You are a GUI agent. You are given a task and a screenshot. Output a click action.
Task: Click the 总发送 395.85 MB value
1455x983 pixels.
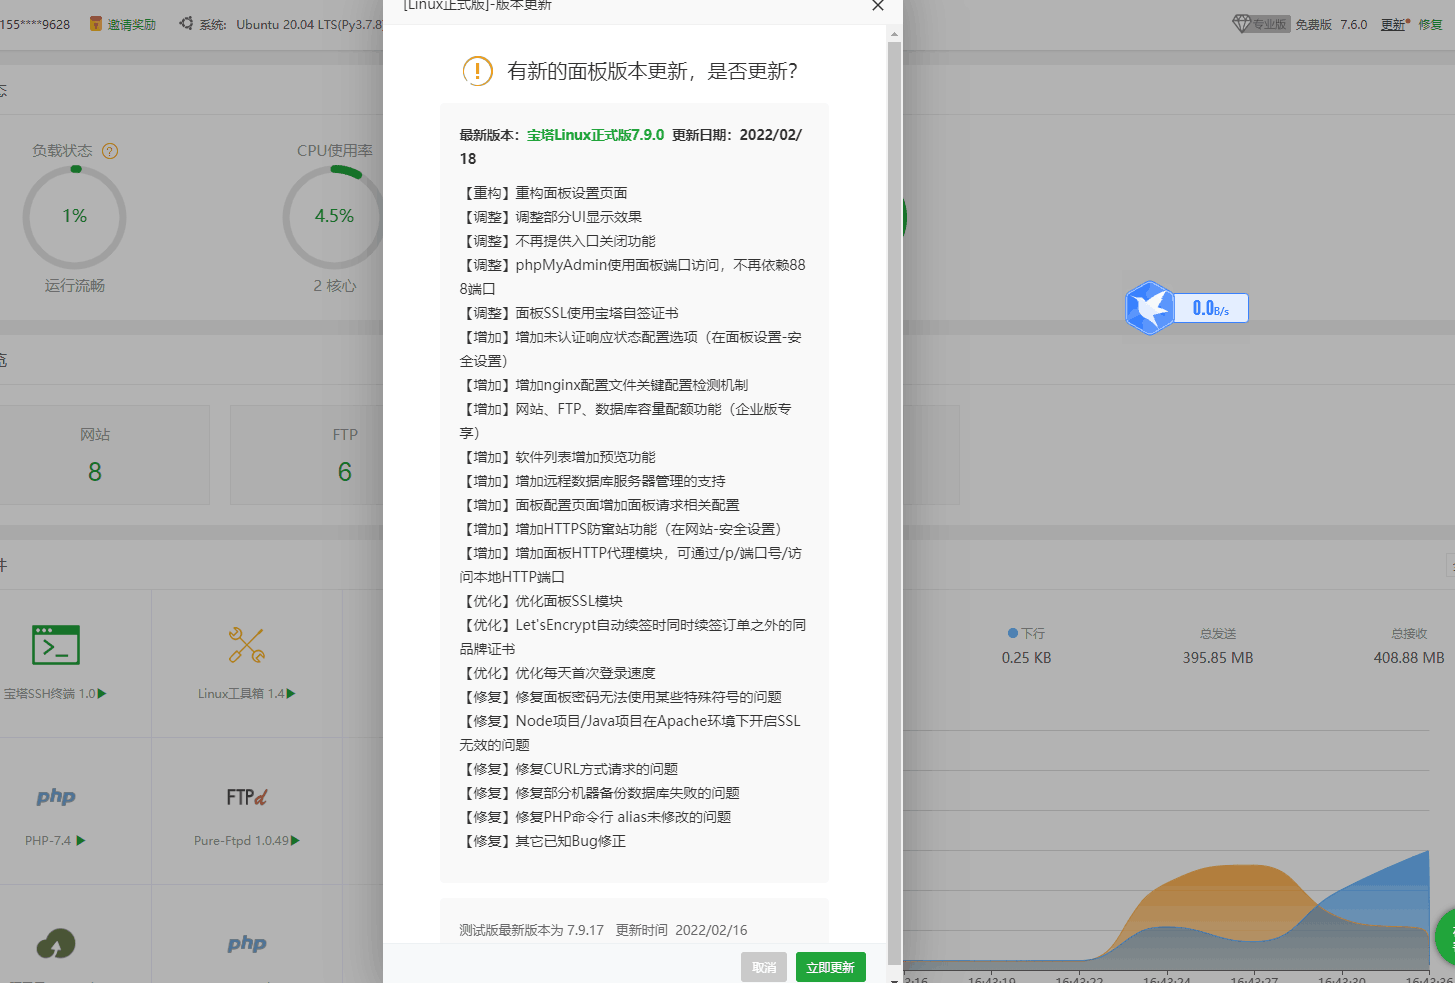coord(1217,658)
